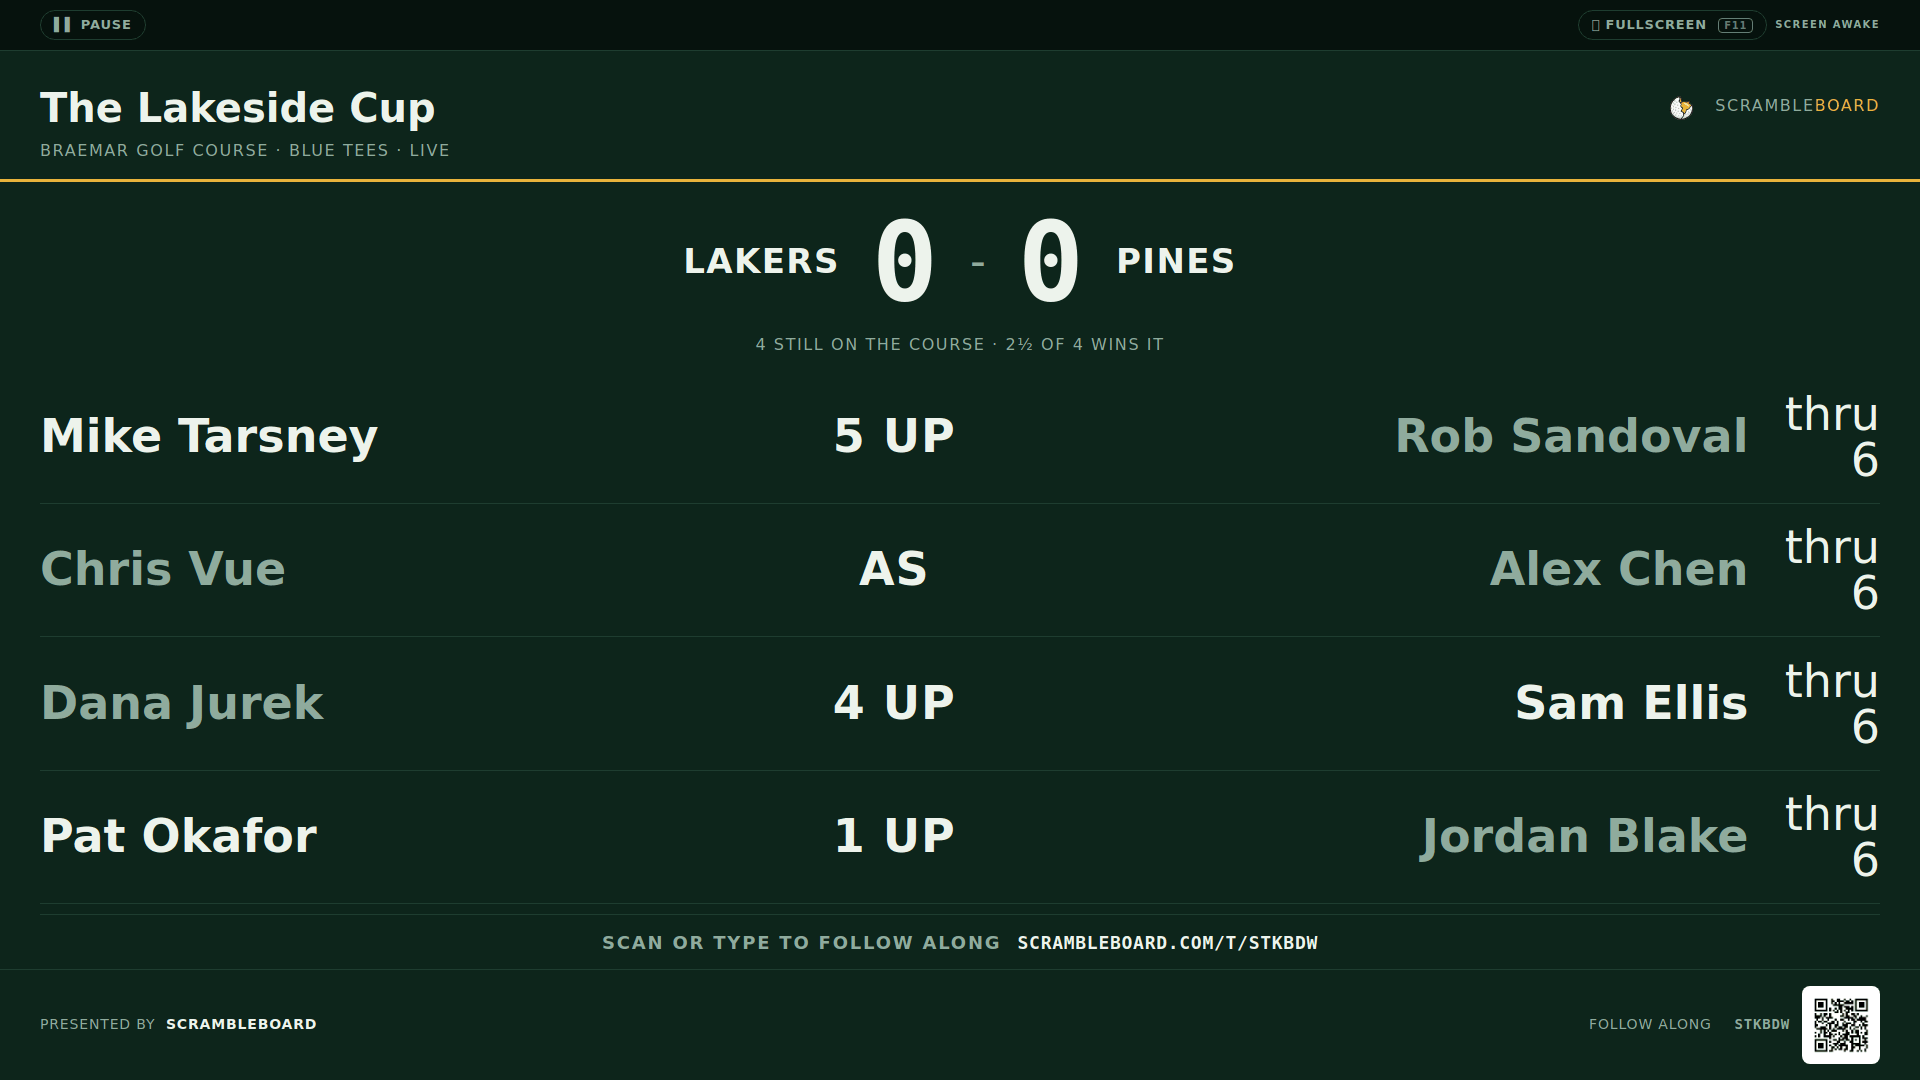Image resolution: width=1920 pixels, height=1080 pixels.
Task: Click the 4 UP match status
Action: [x=894, y=704]
